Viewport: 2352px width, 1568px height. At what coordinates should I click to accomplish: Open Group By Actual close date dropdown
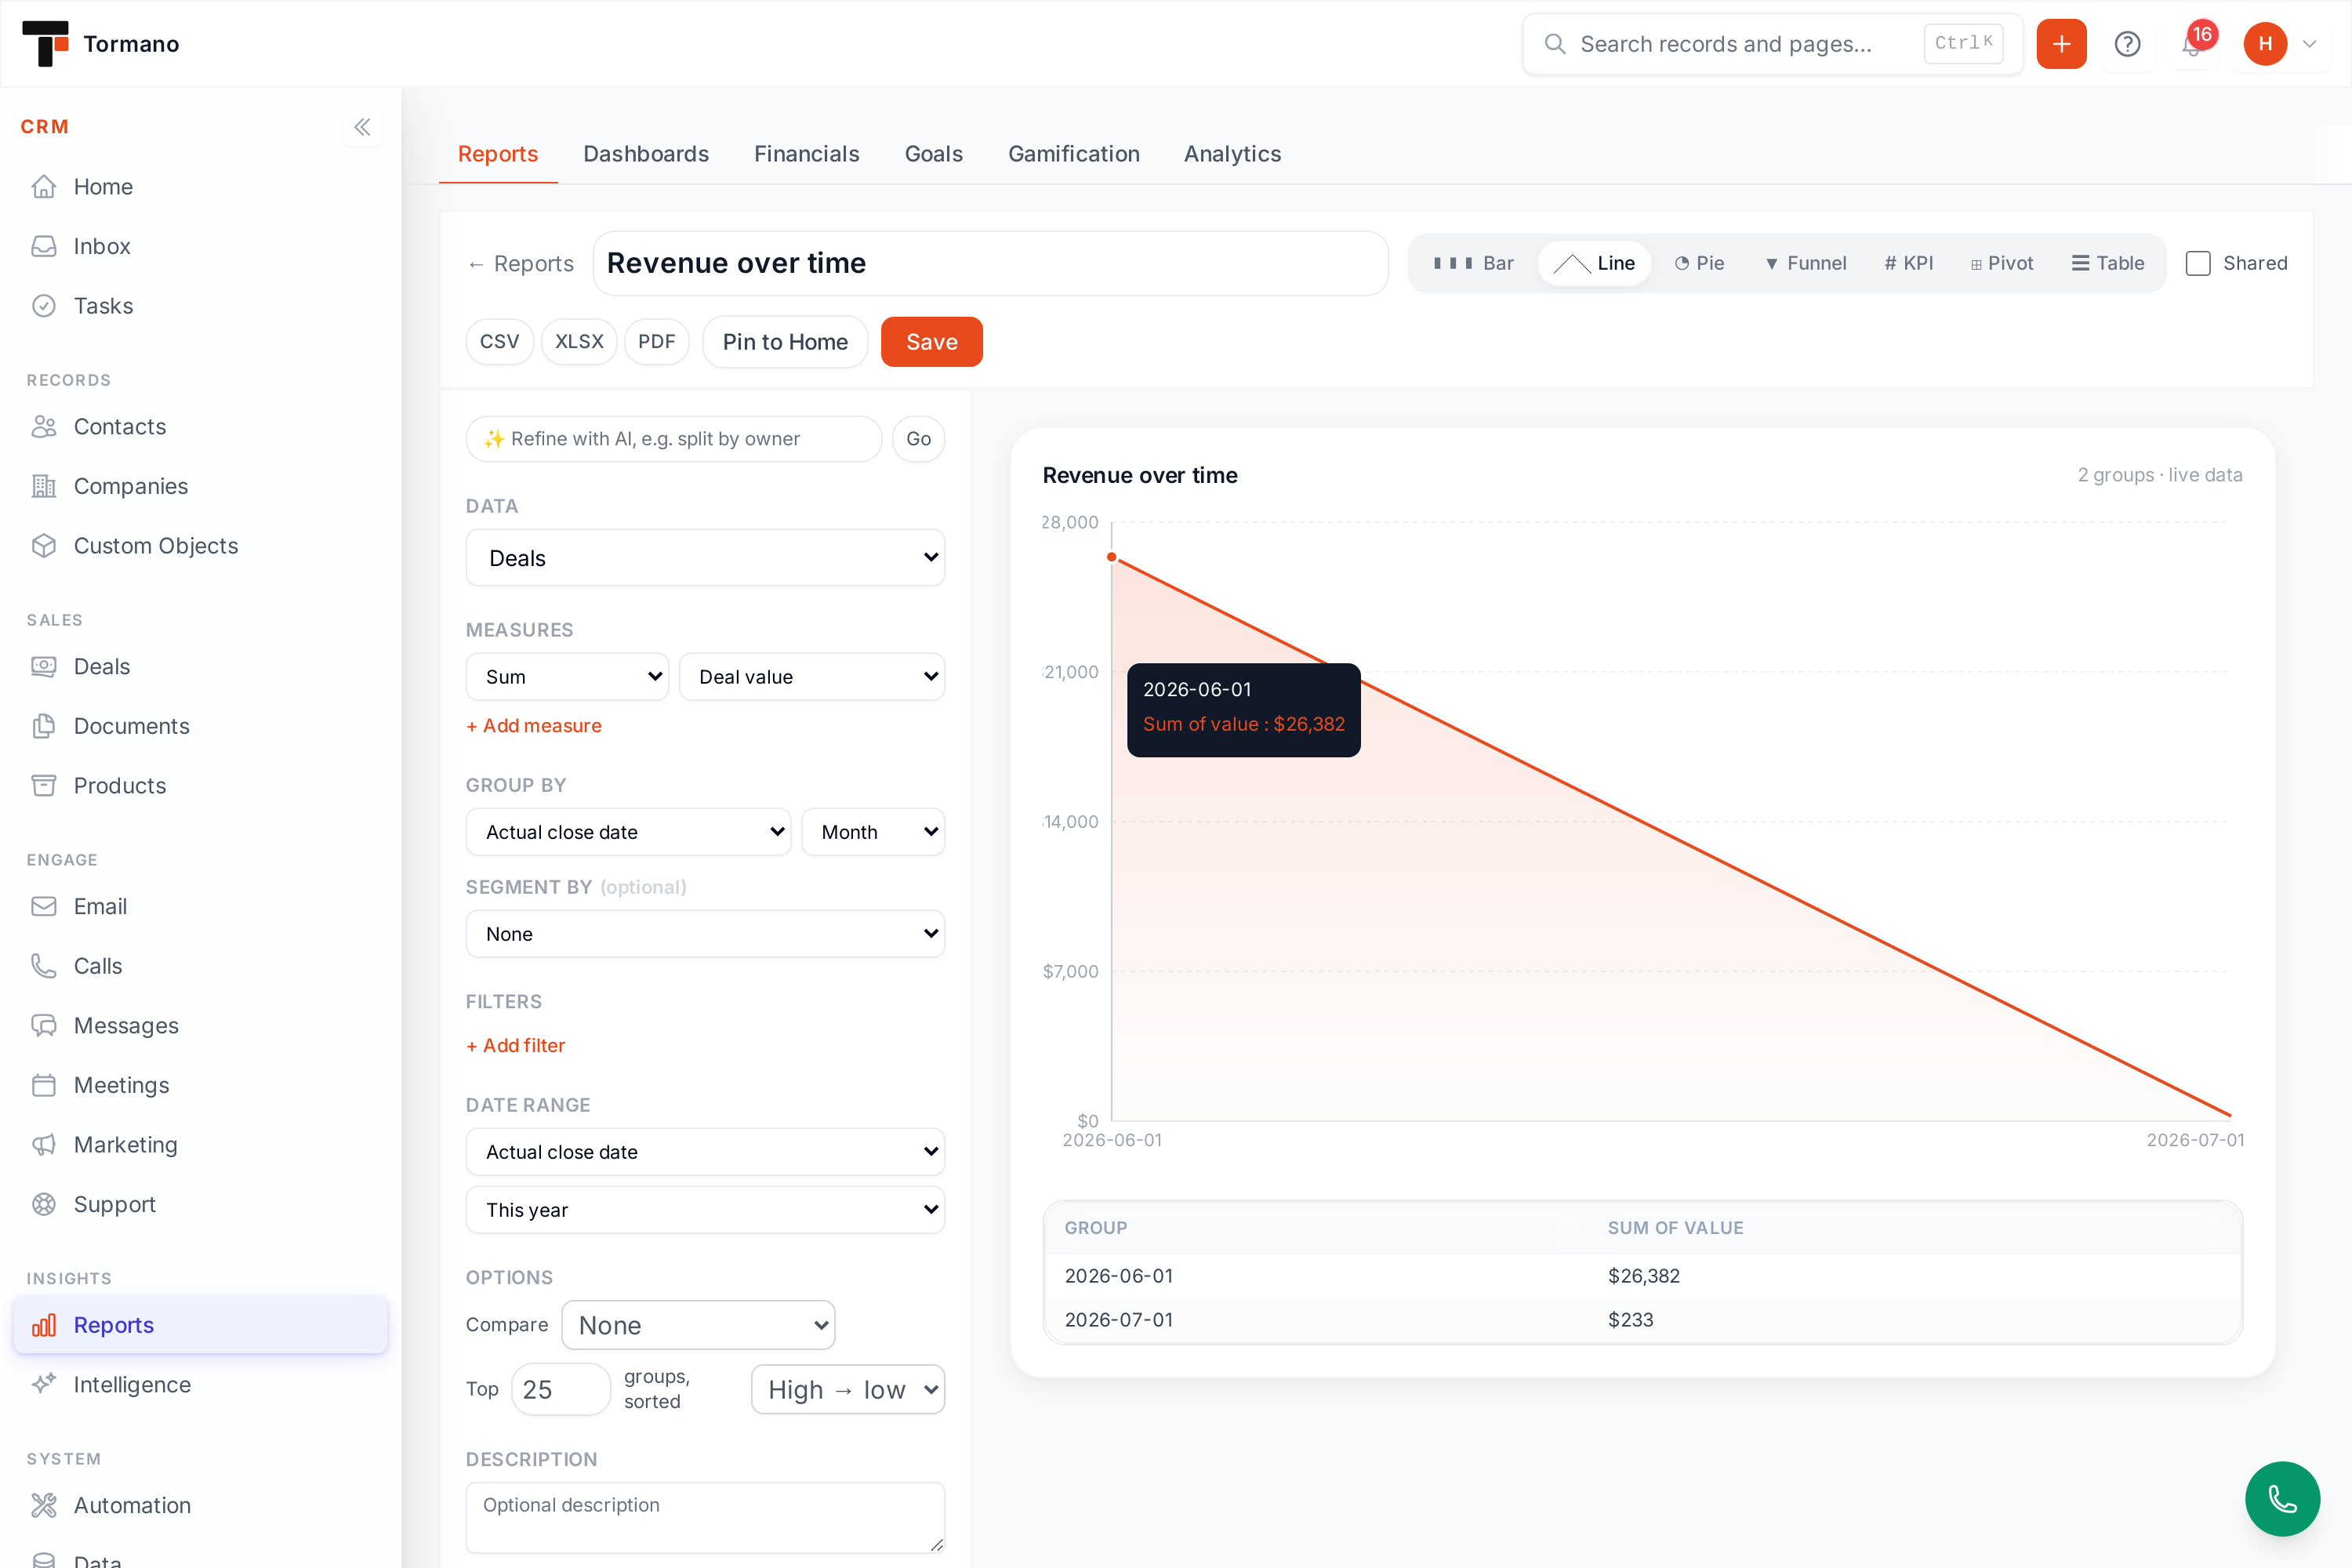click(628, 832)
